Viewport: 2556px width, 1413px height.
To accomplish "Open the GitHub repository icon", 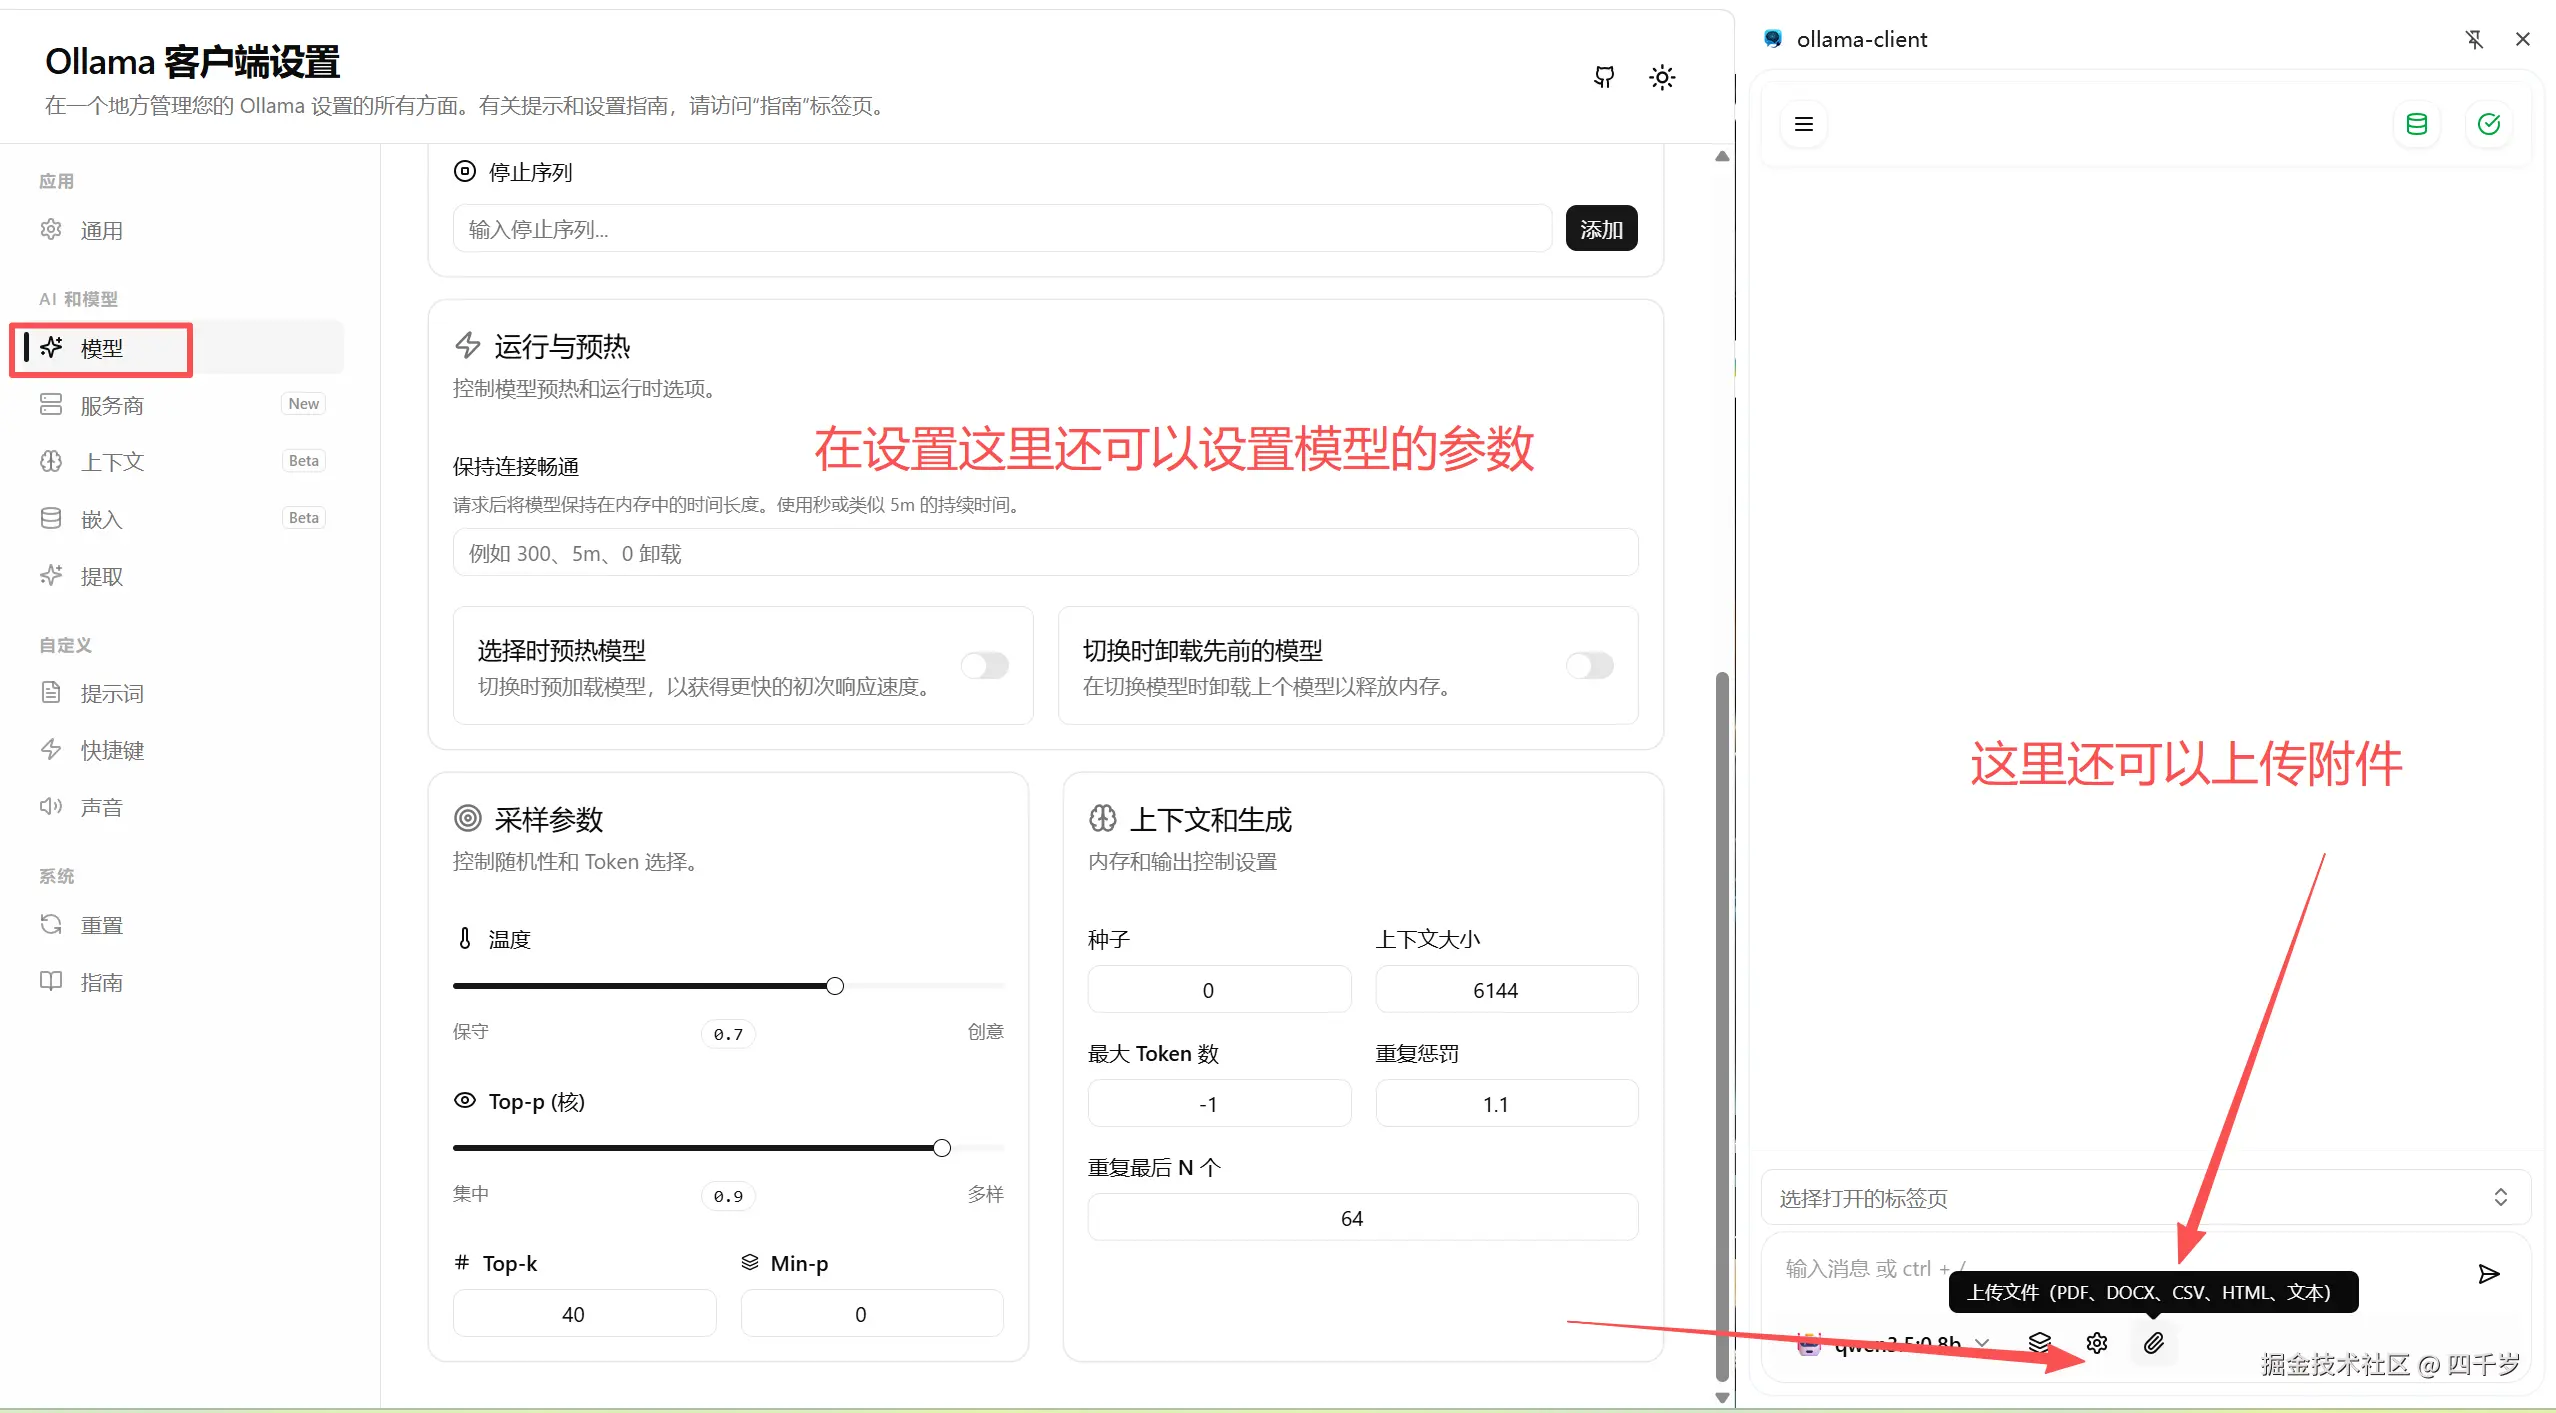I will click(1602, 77).
